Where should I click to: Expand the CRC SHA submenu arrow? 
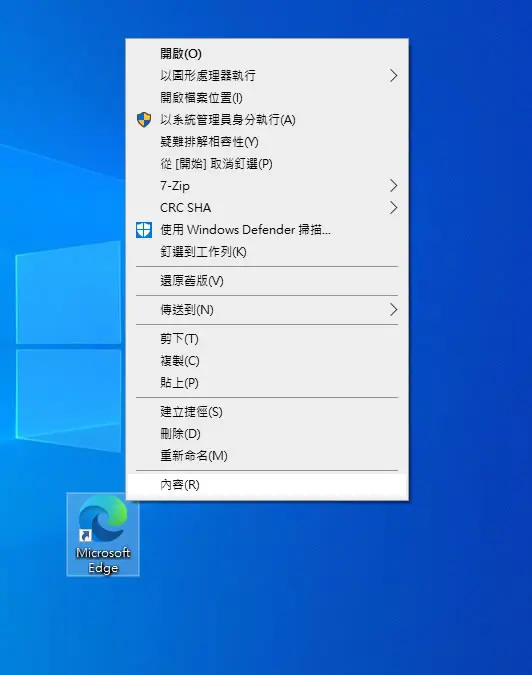393,208
